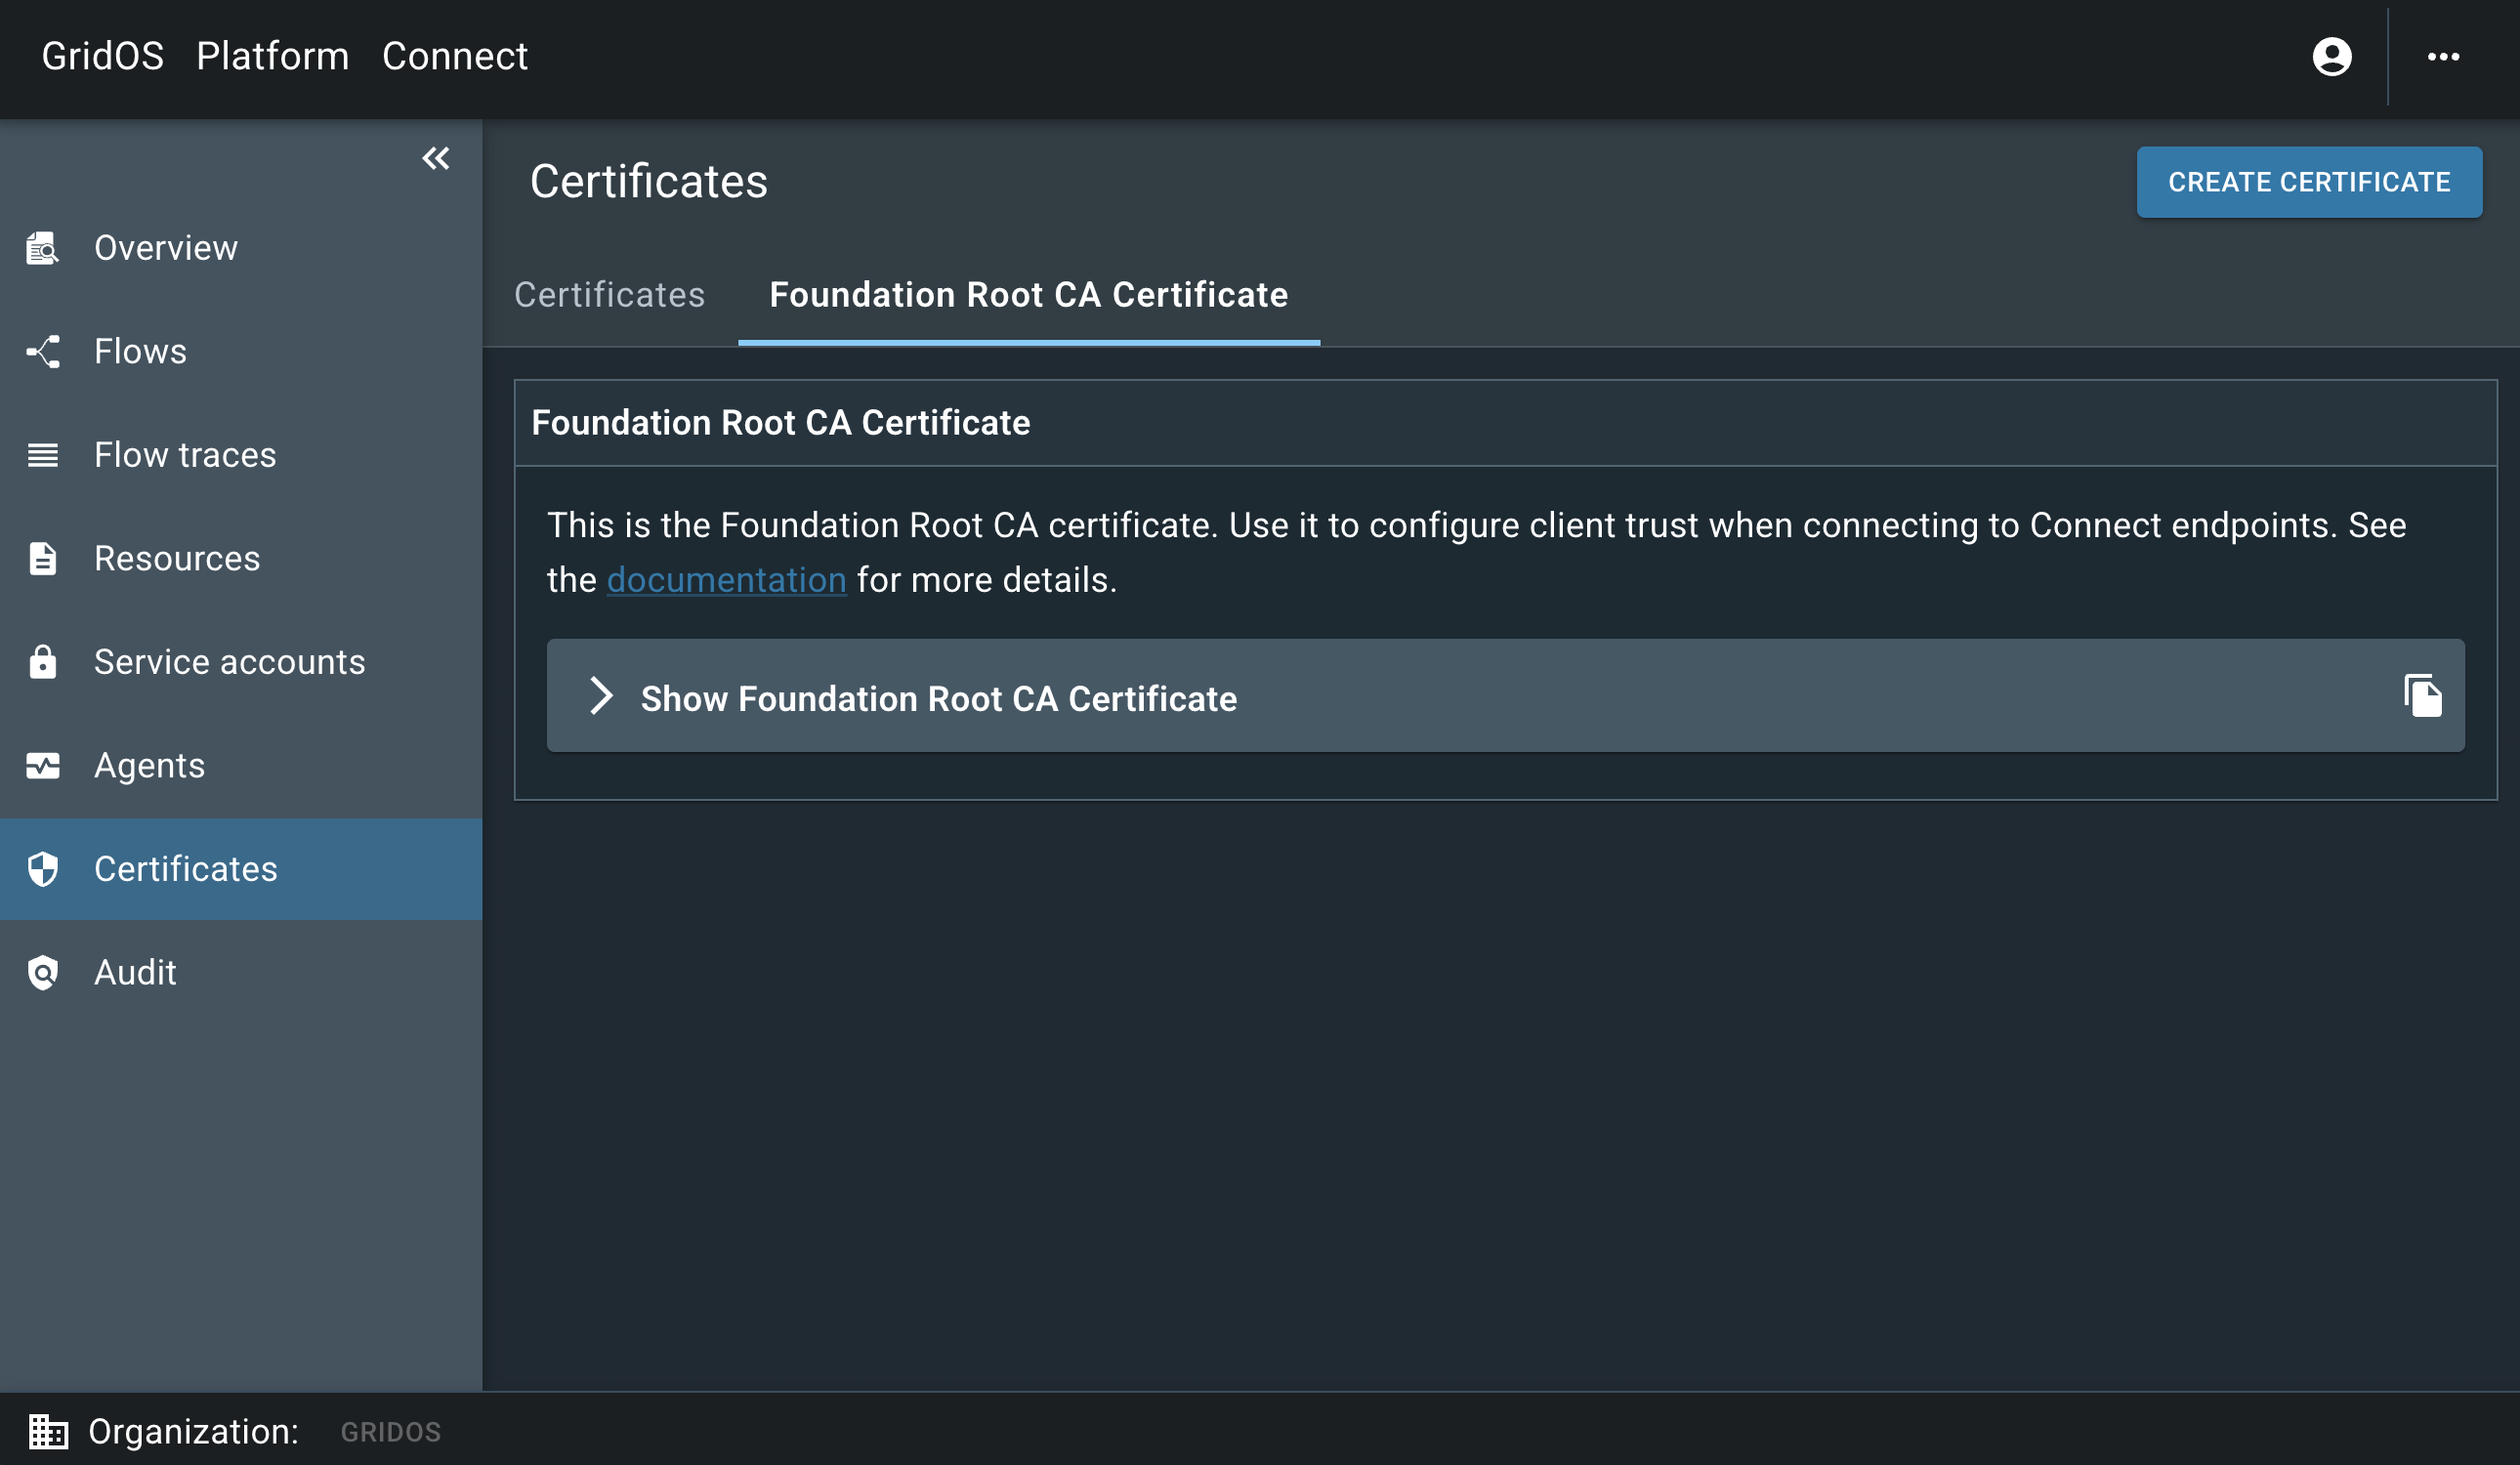Open the Platform menu item
This screenshot has width=2520, height=1465.
(272, 56)
